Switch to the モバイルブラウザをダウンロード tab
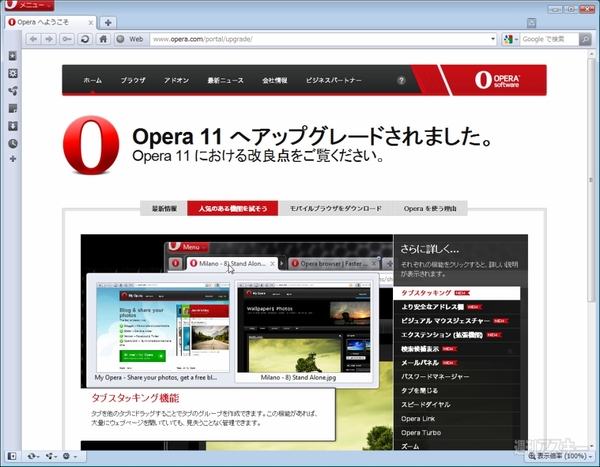Screen dimensions: 600x467 coord(336,209)
